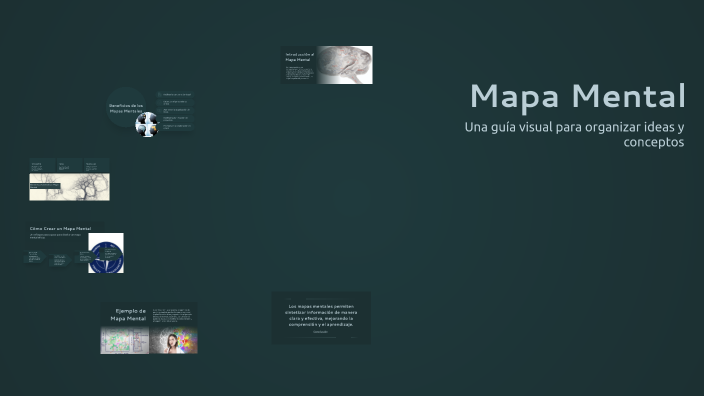Open the colorful mind map sample image

click(124, 340)
